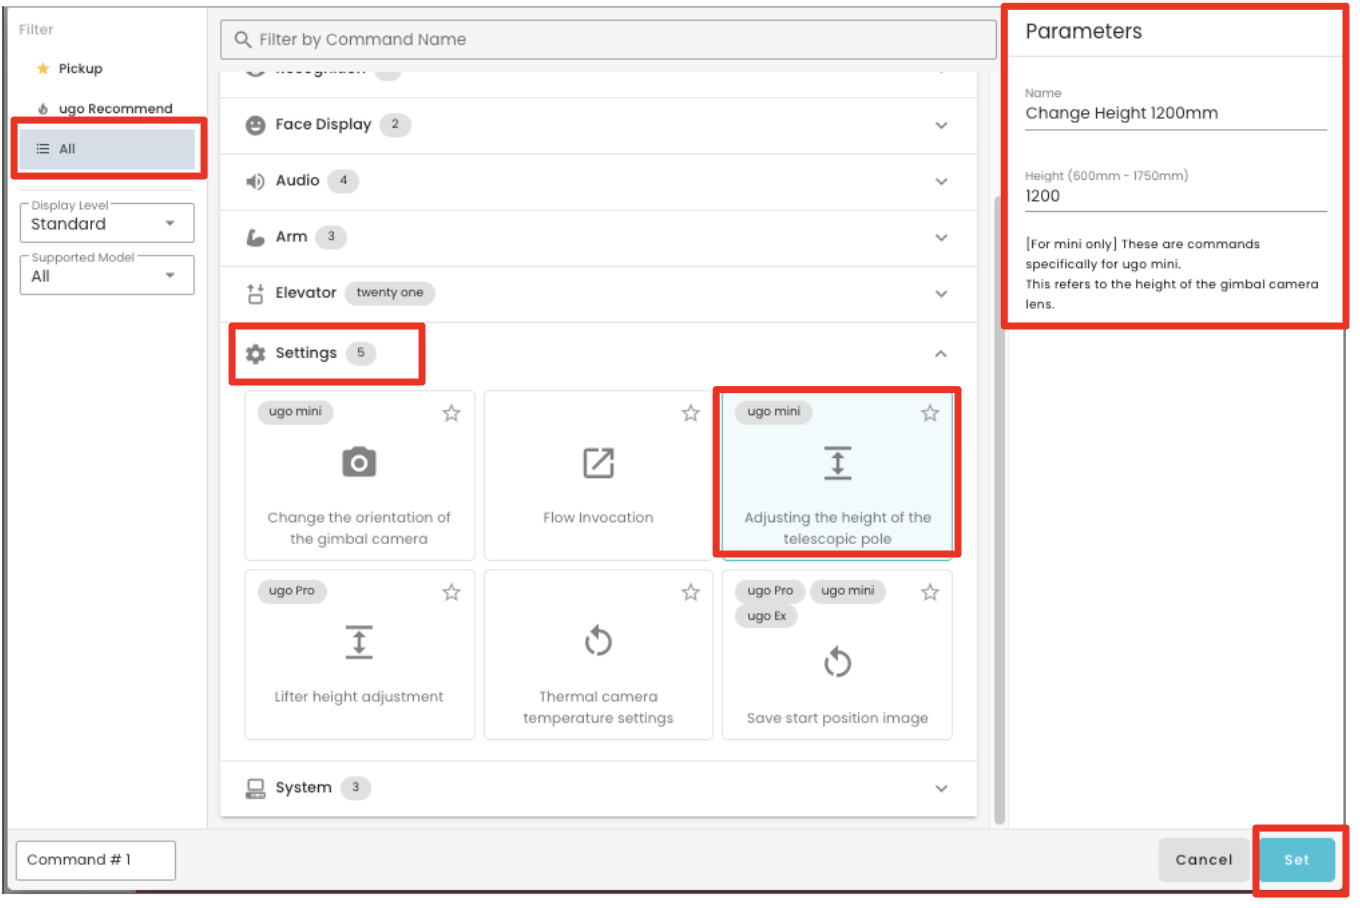Viewport: 1360px width, 908px height.
Task: Select the All filter
Action: [x=106, y=149]
